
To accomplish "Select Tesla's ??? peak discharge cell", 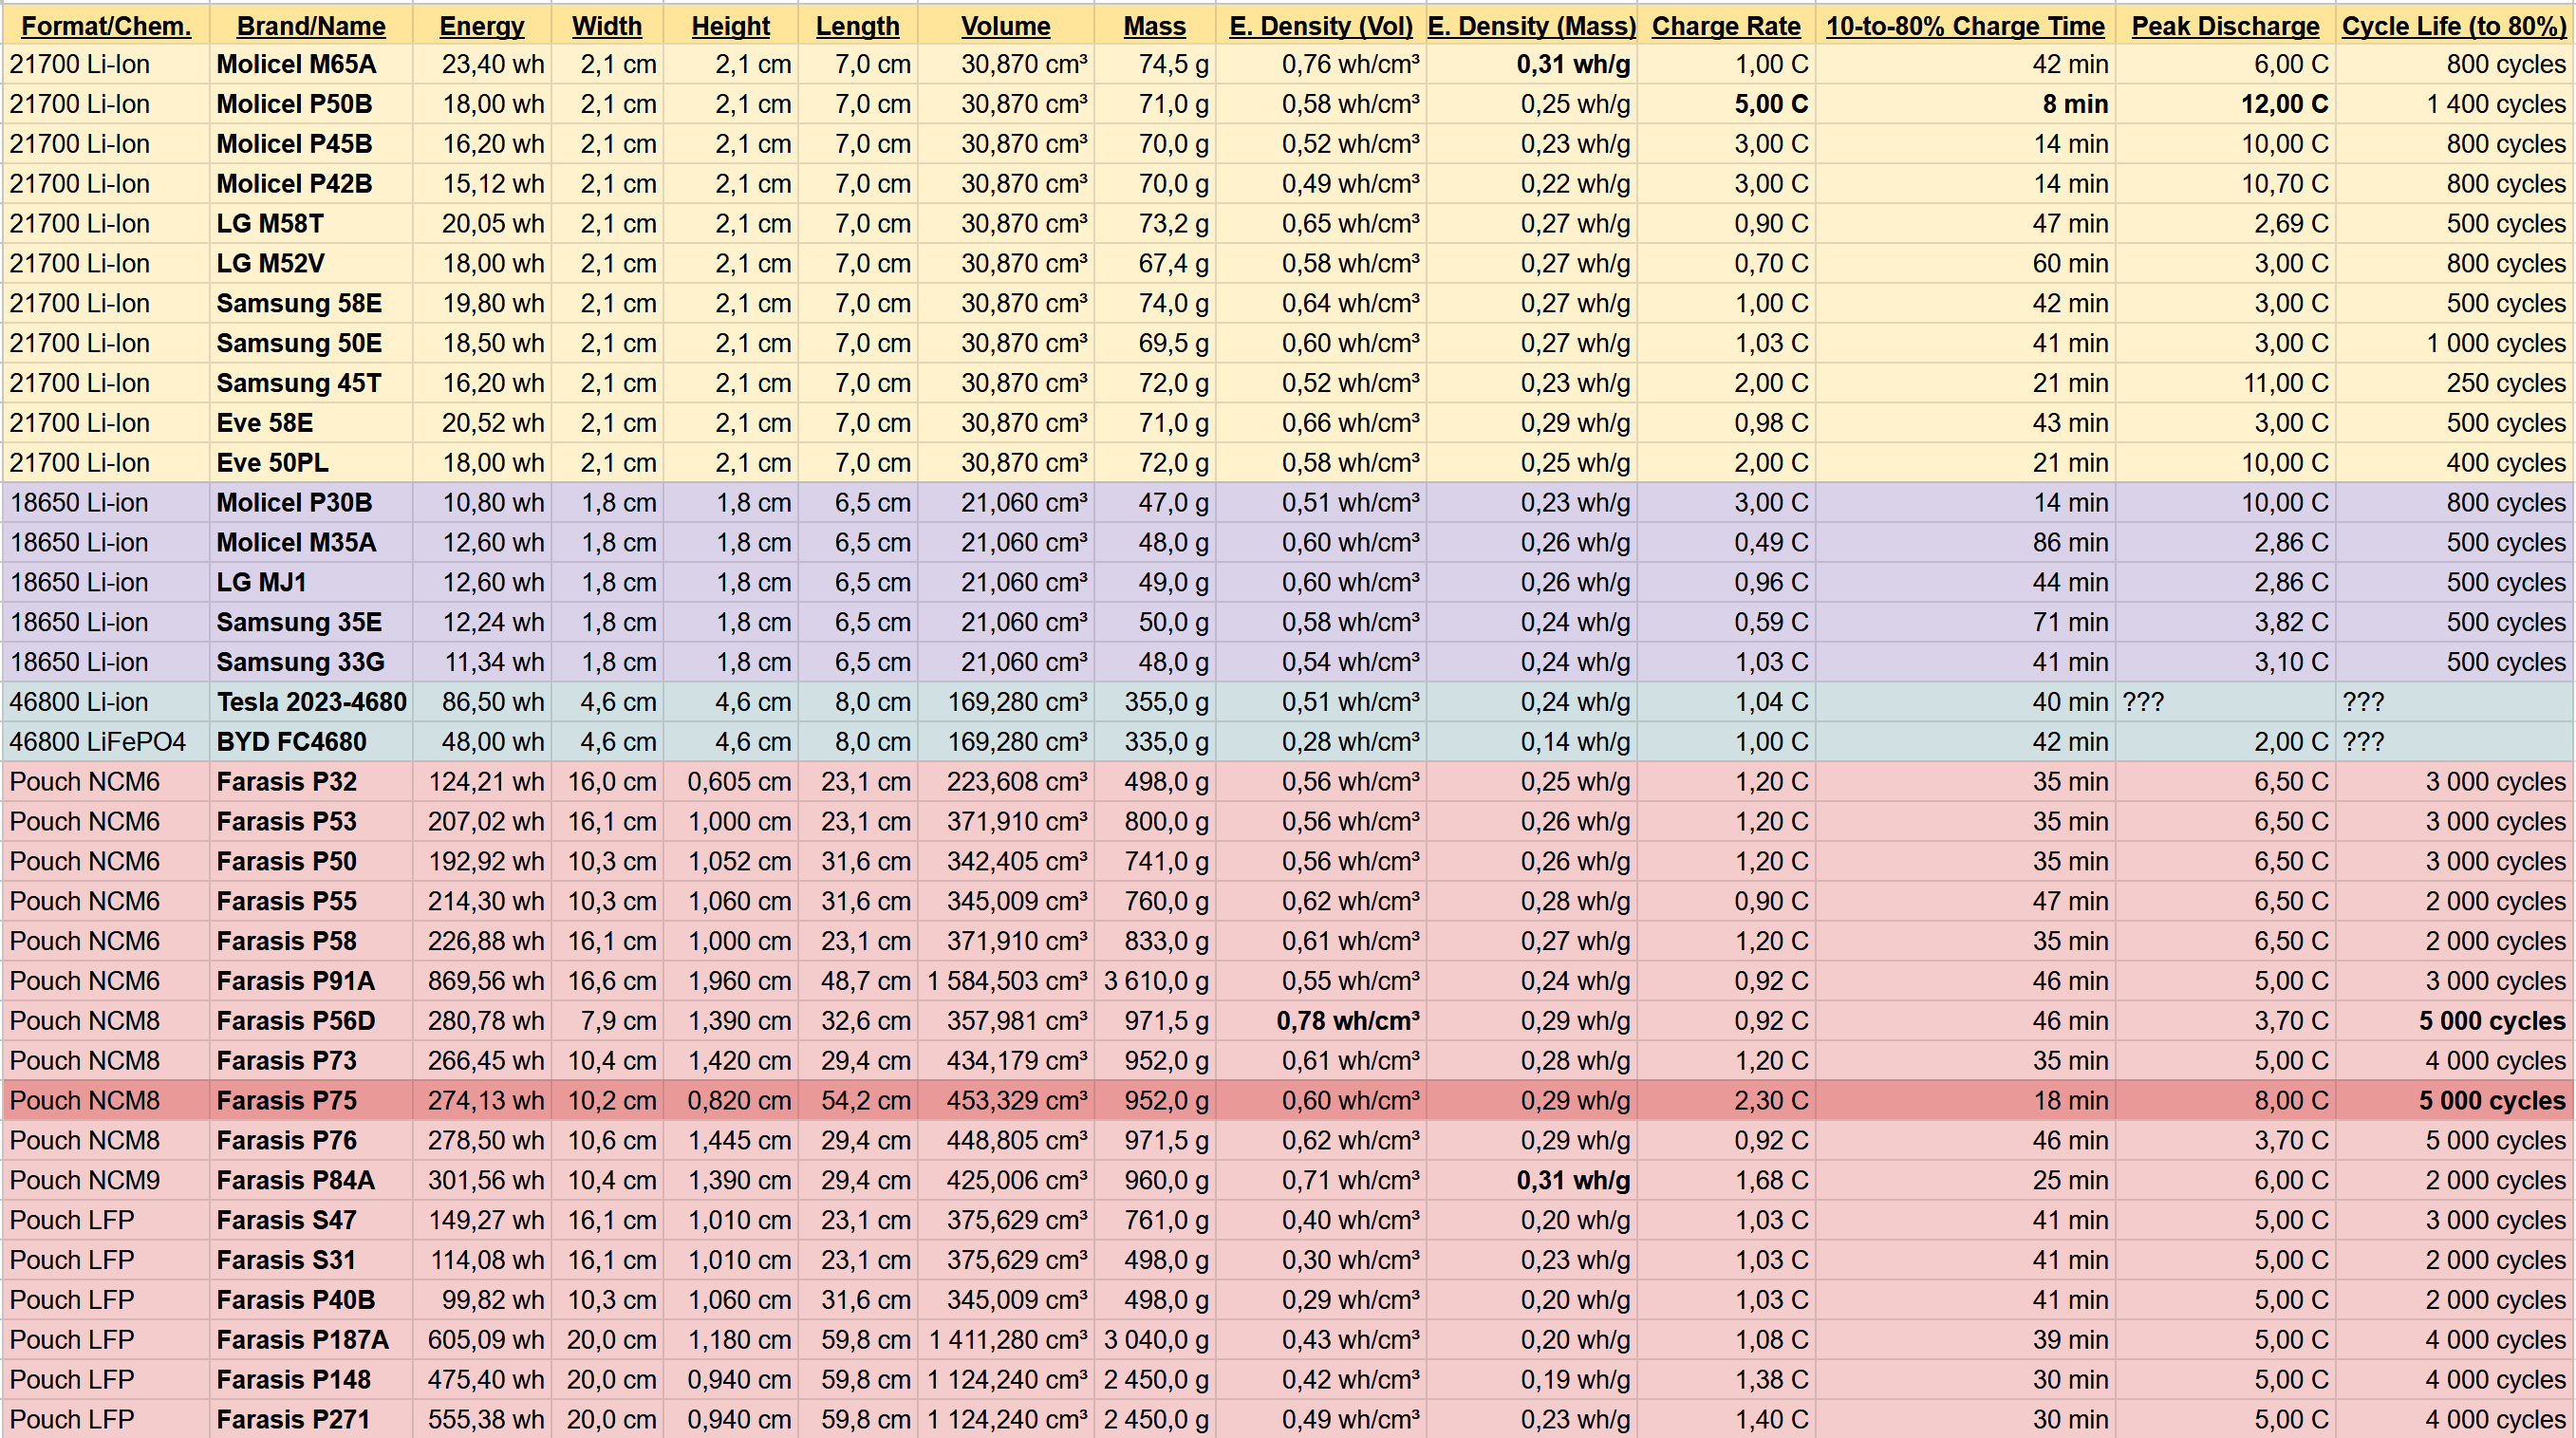I will [x=2225, y=702].
